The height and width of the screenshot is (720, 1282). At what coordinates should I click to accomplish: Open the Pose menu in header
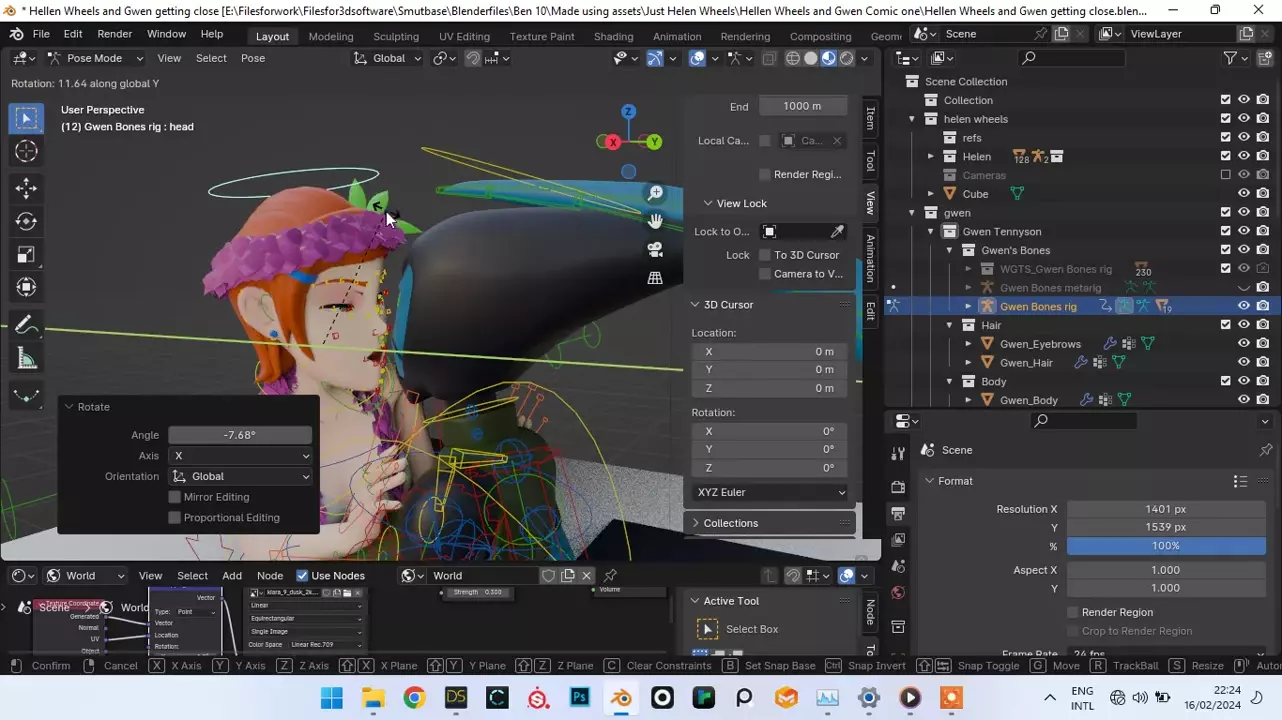tap(253, 58)
